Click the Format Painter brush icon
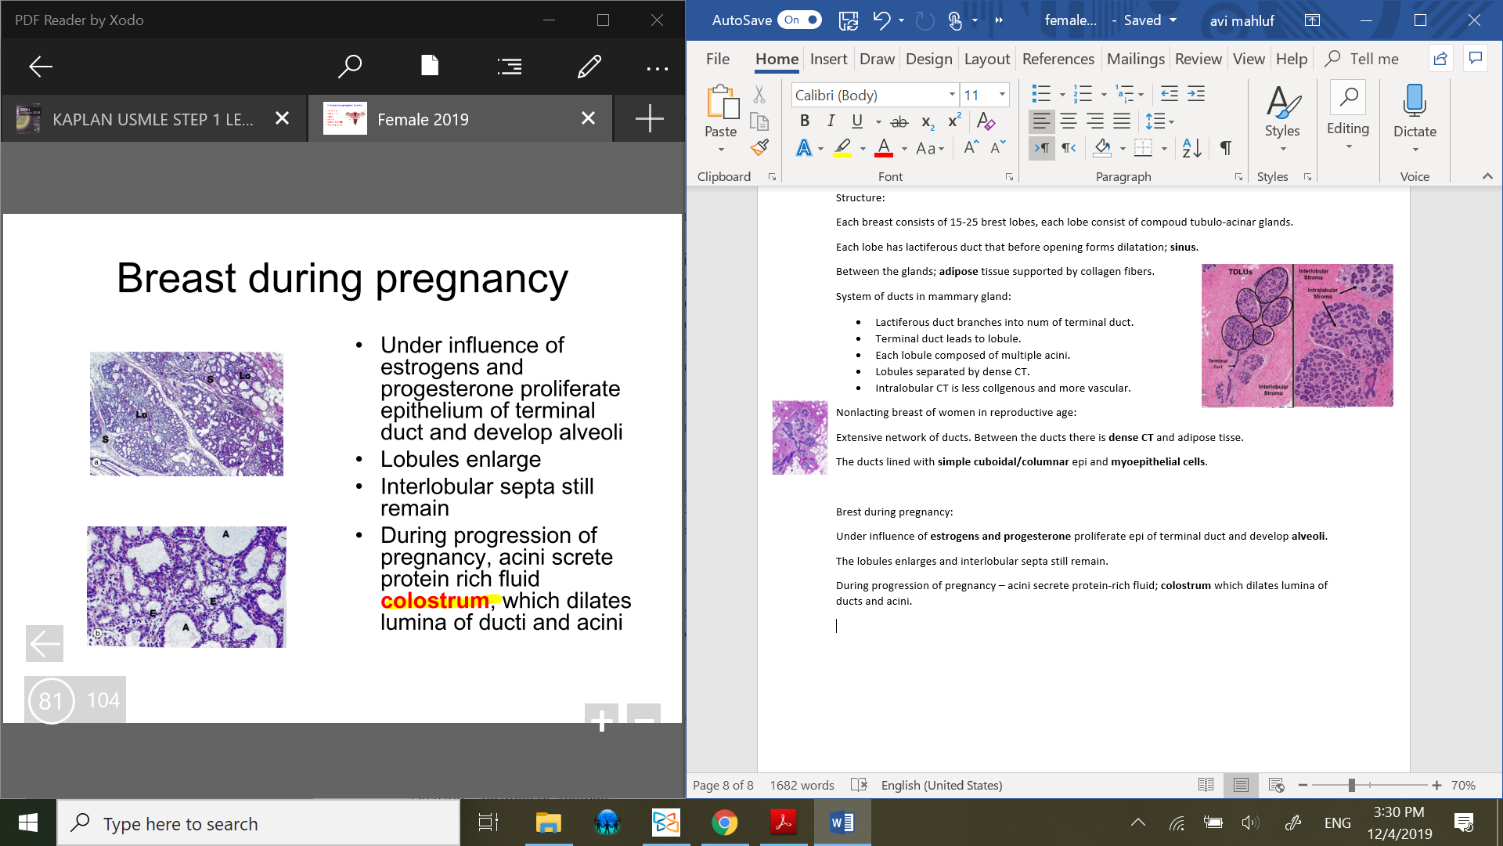 coord(760,148)
